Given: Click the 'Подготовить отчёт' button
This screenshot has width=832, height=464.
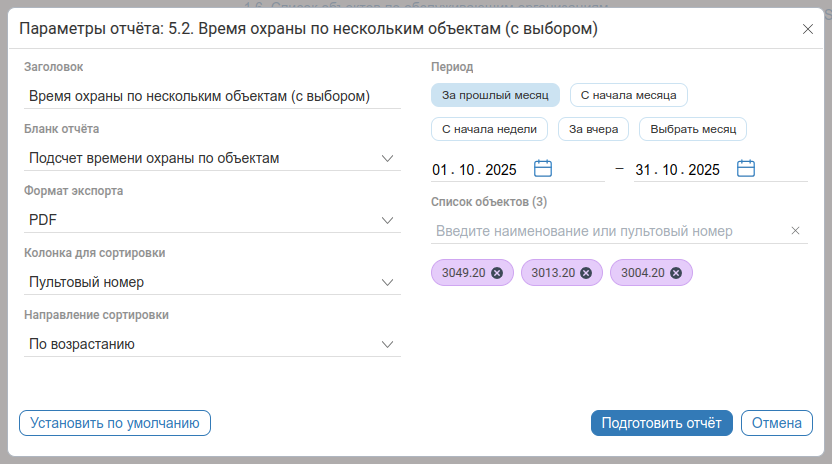Looking at the screenshot, I should [x=661, y=423].
